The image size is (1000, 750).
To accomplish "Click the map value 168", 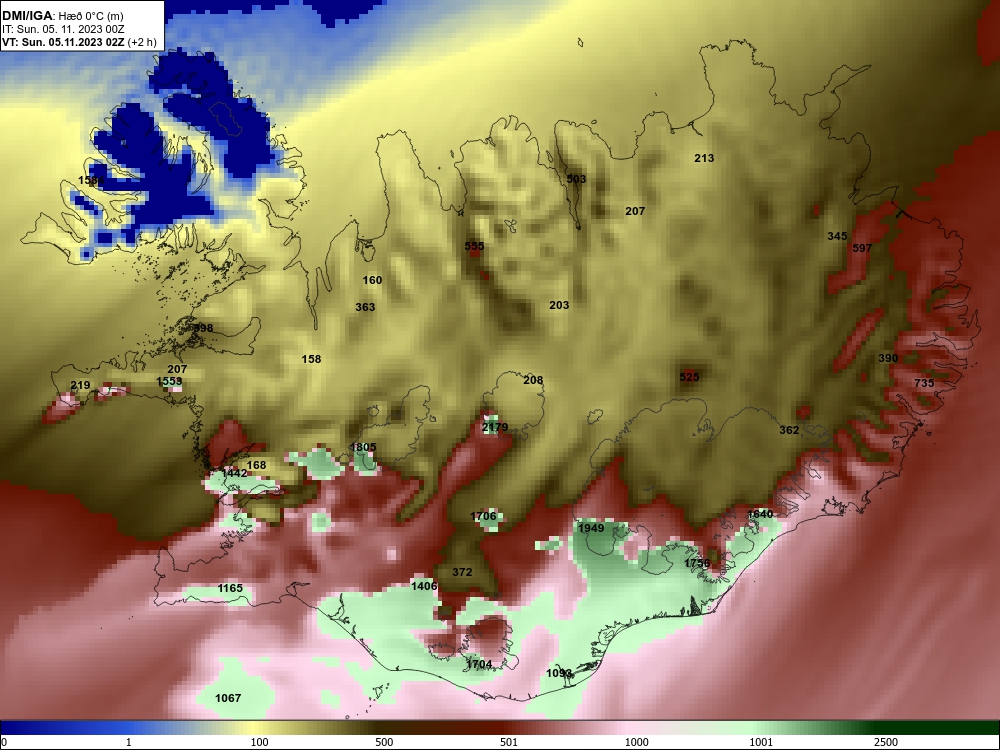I will [256, 466].
